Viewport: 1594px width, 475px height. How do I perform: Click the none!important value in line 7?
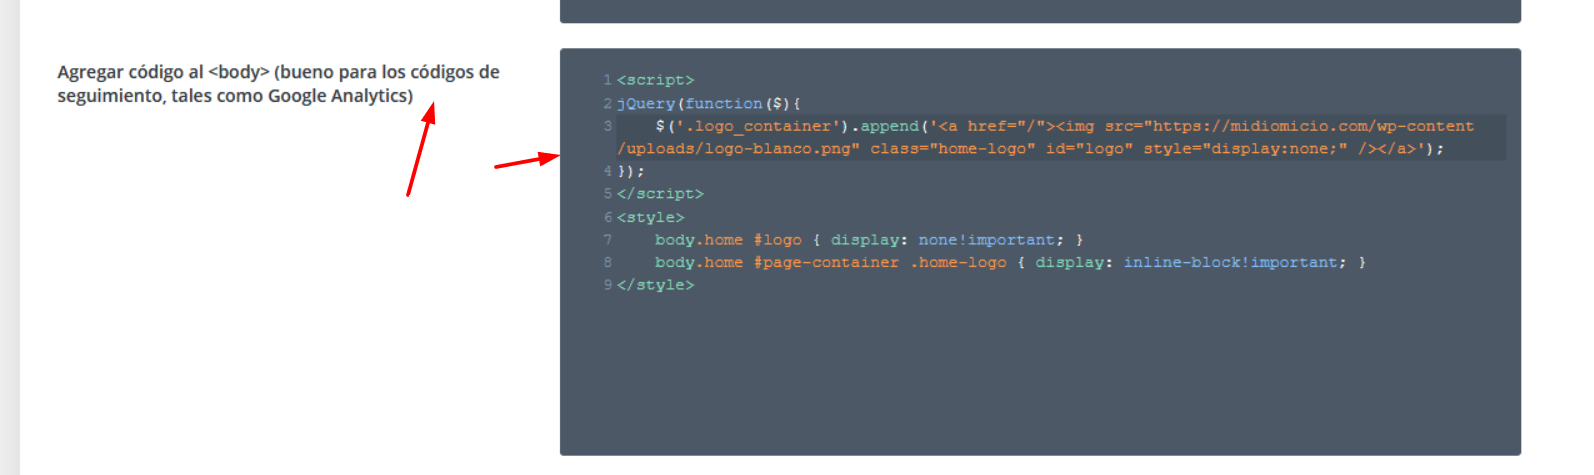pos(986,240)
